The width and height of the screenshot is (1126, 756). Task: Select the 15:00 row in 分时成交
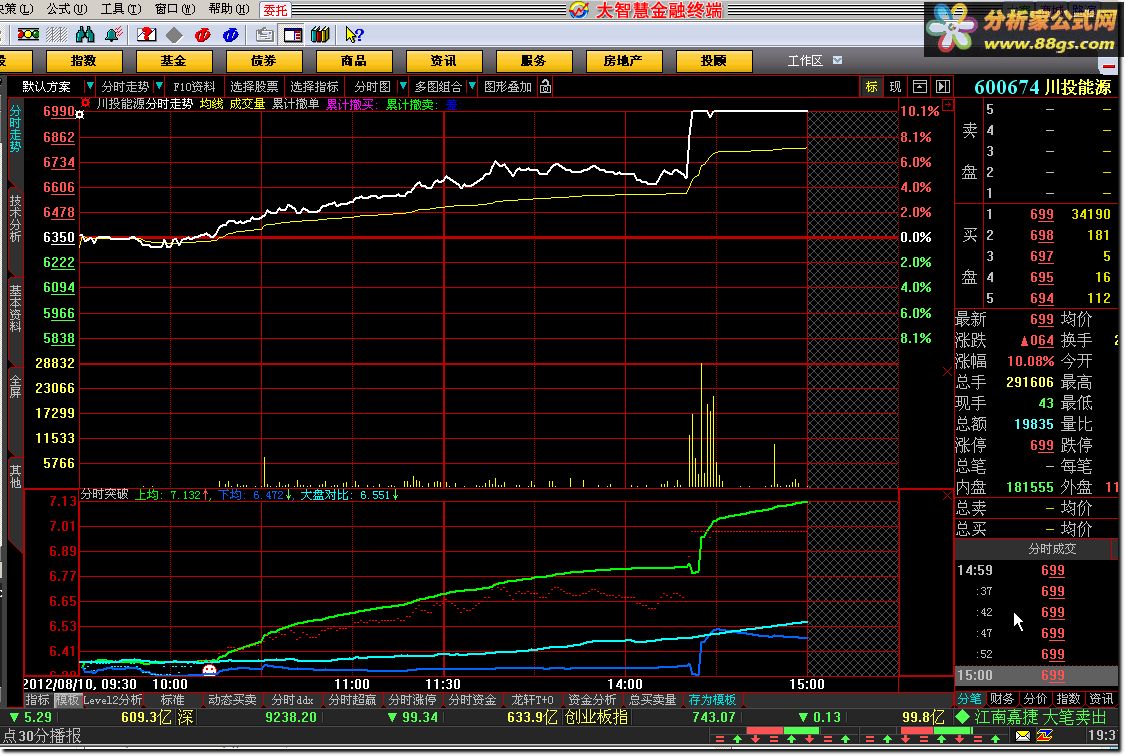click(x=1036, y=676)
